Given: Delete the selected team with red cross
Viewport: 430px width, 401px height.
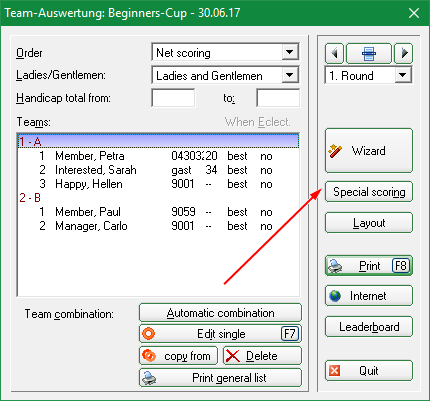Looking at the screenshot, I should [x=262, y=356].
